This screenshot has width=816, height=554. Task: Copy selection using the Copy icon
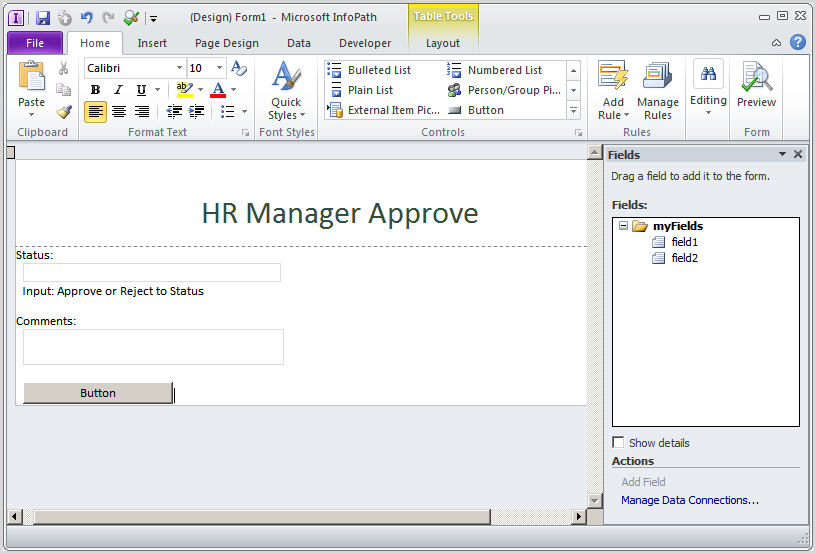(63, 89)
